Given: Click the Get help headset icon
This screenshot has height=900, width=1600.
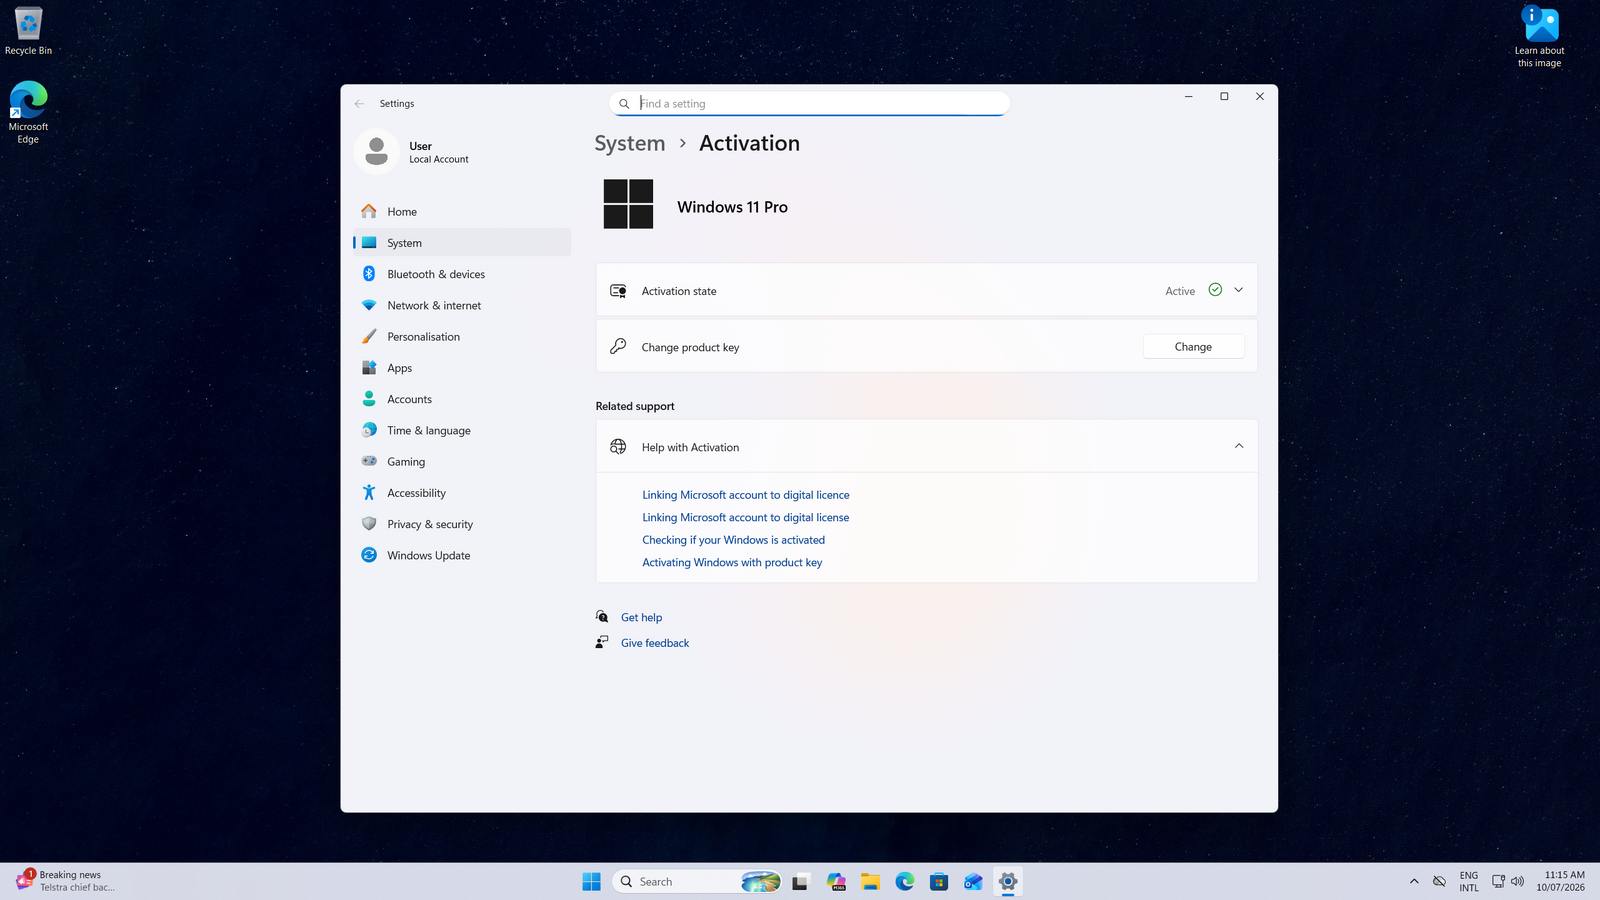Looking at the screenshot, I should [x=602, y=617].
